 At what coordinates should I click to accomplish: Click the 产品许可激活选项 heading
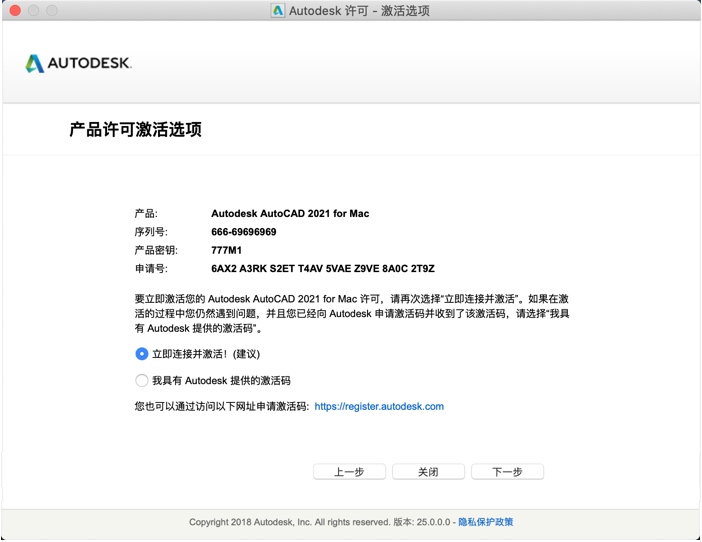tap(135, 129)
